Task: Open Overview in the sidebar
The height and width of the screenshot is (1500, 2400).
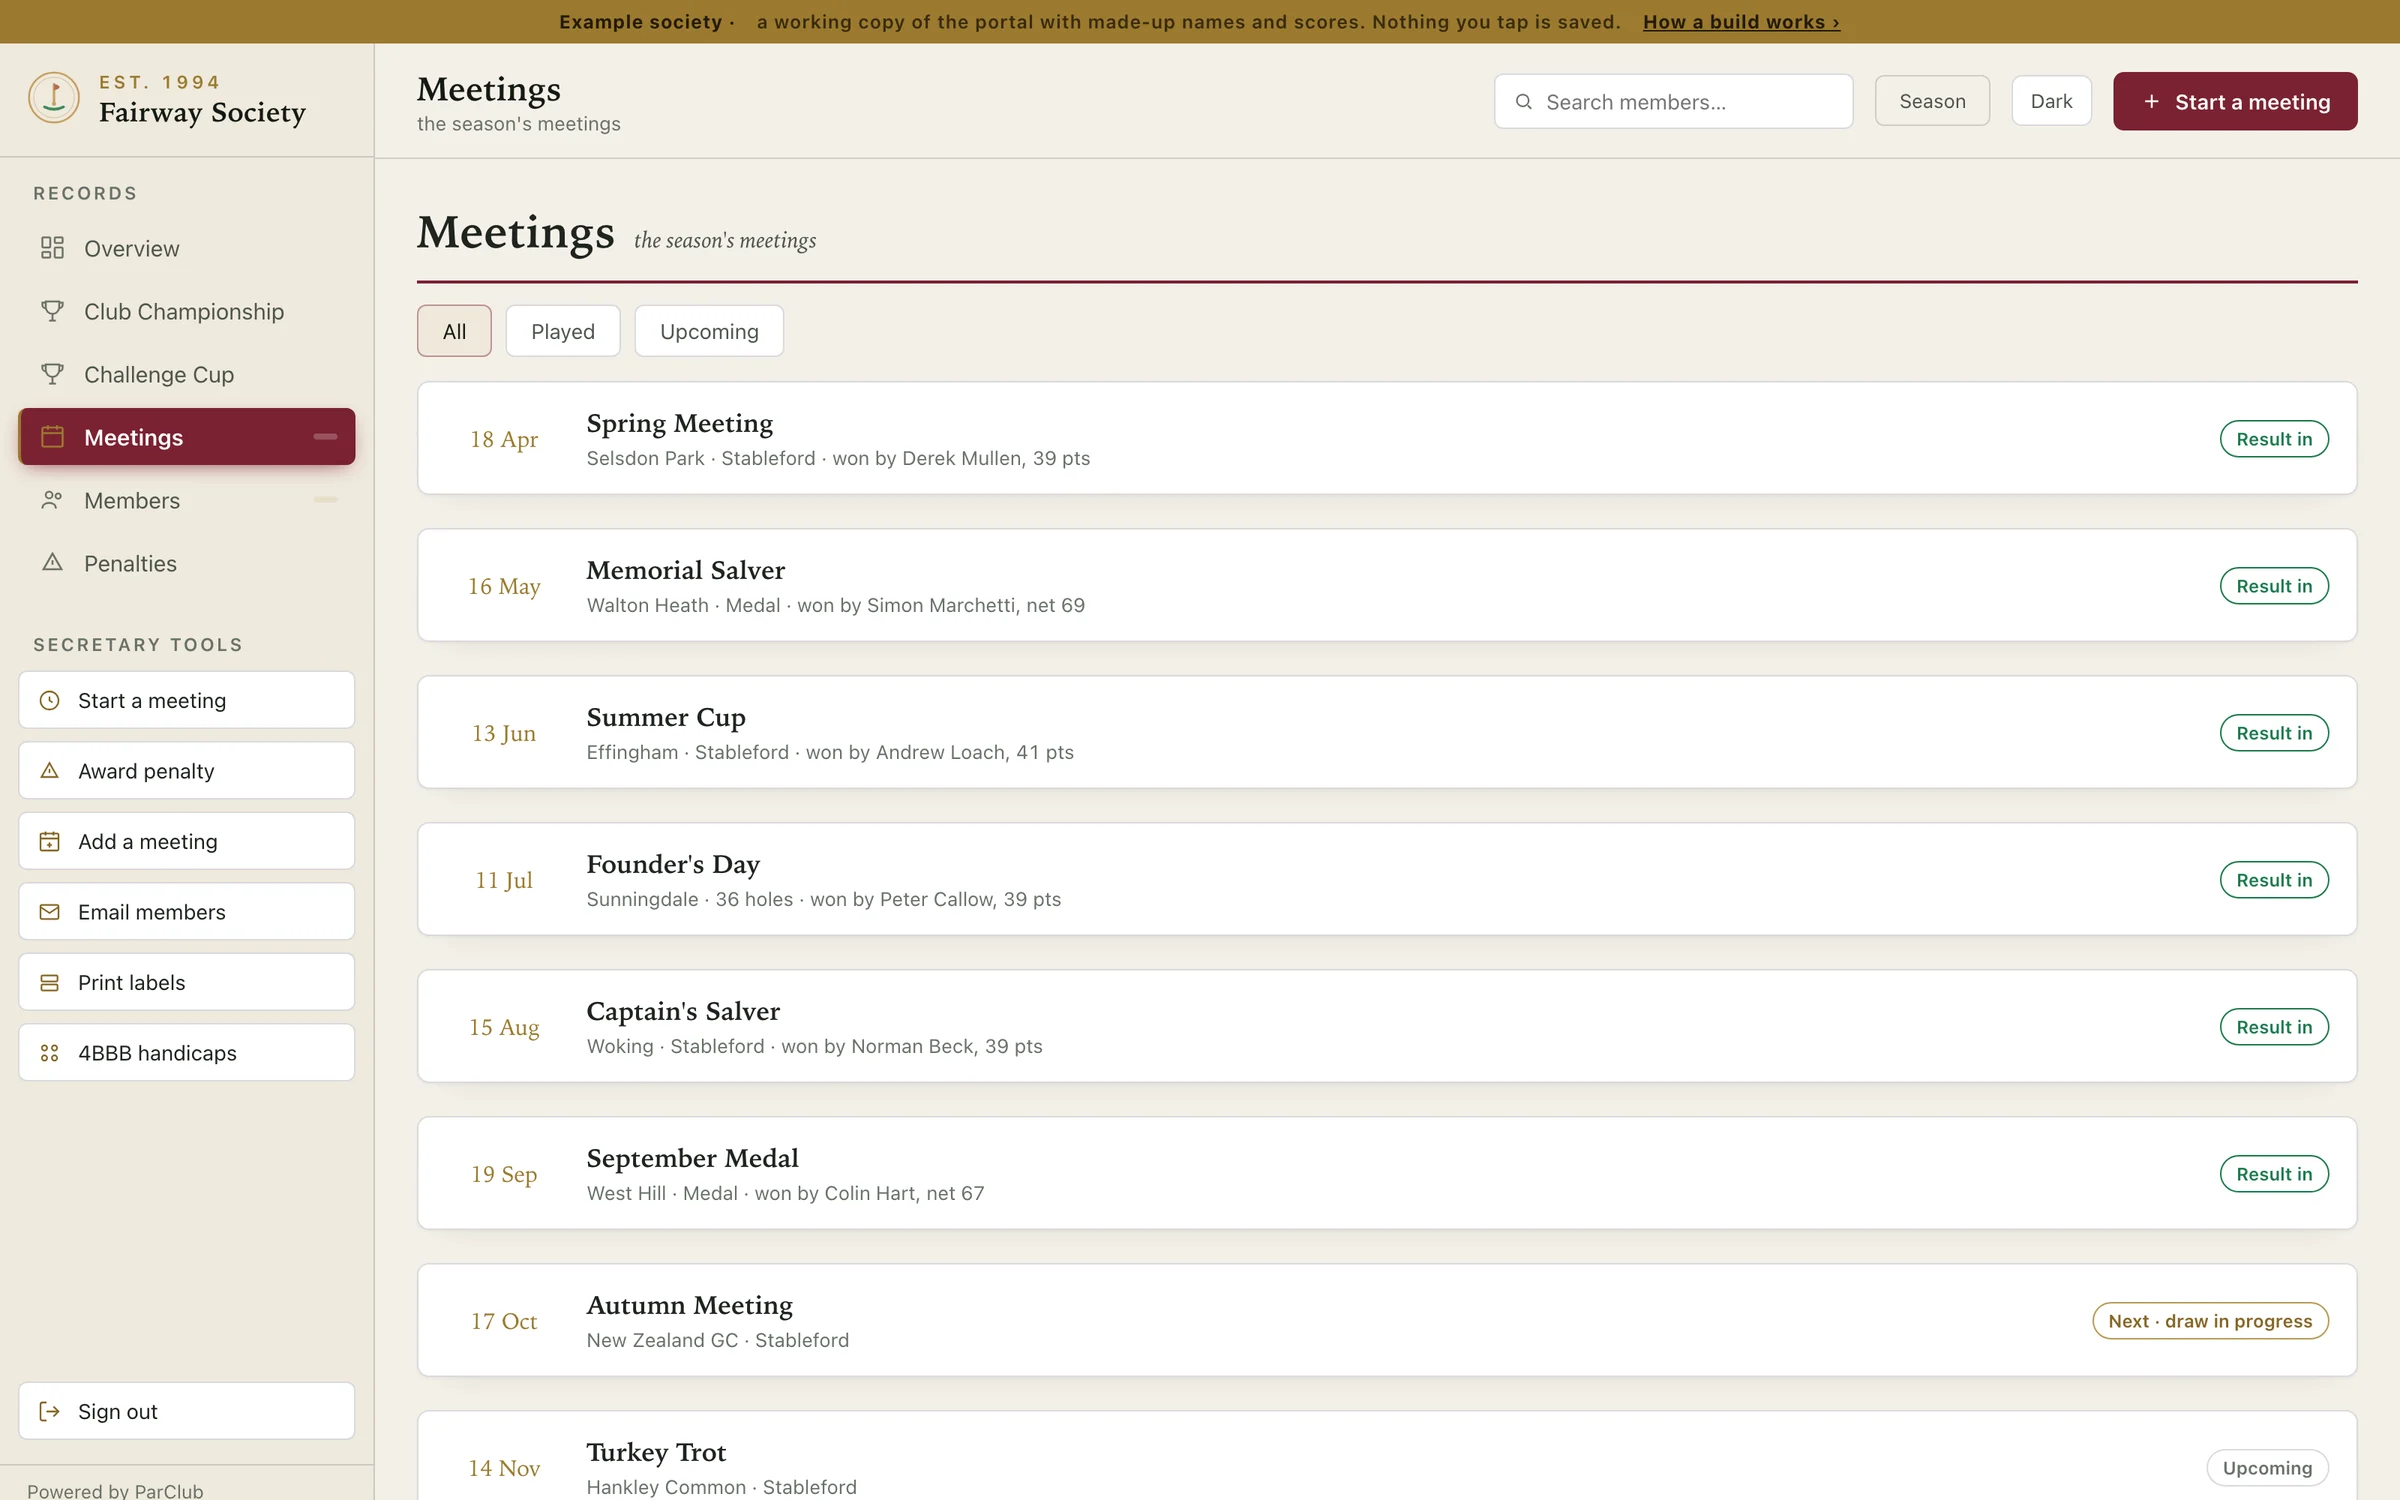Action: (x=187, y=248)
